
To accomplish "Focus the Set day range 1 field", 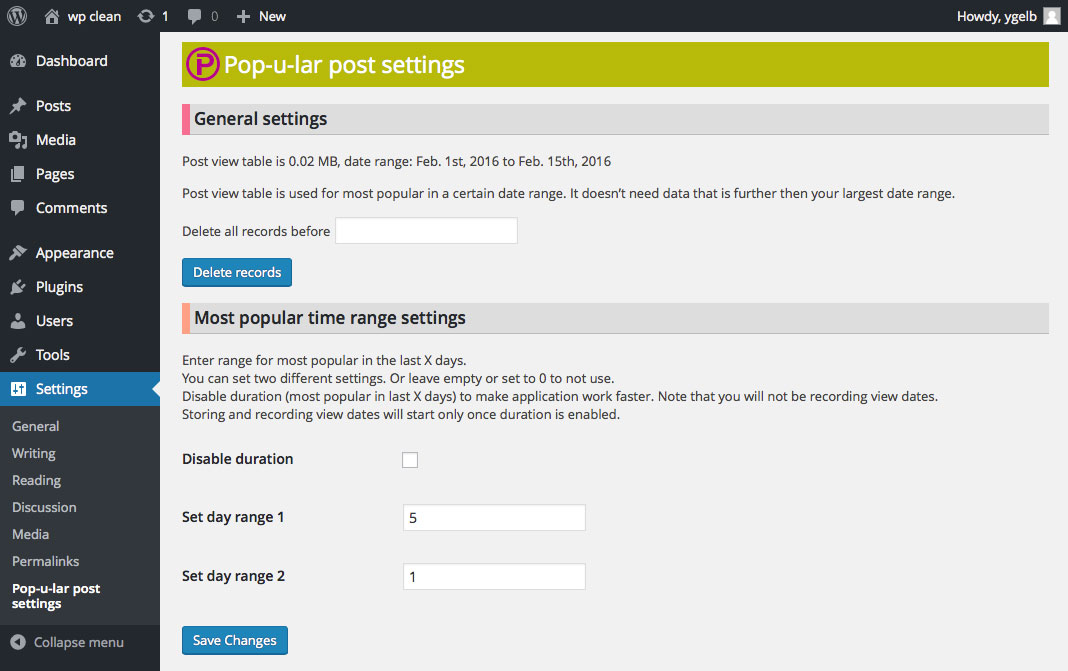I will coord(494,518).
